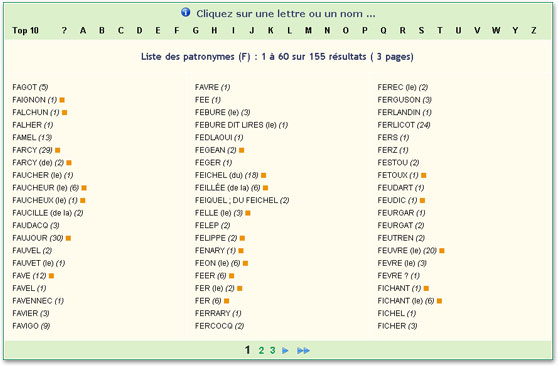Go to page 2 of results
The height and width of the screenshot is (366, 558).
click(261, 351)
